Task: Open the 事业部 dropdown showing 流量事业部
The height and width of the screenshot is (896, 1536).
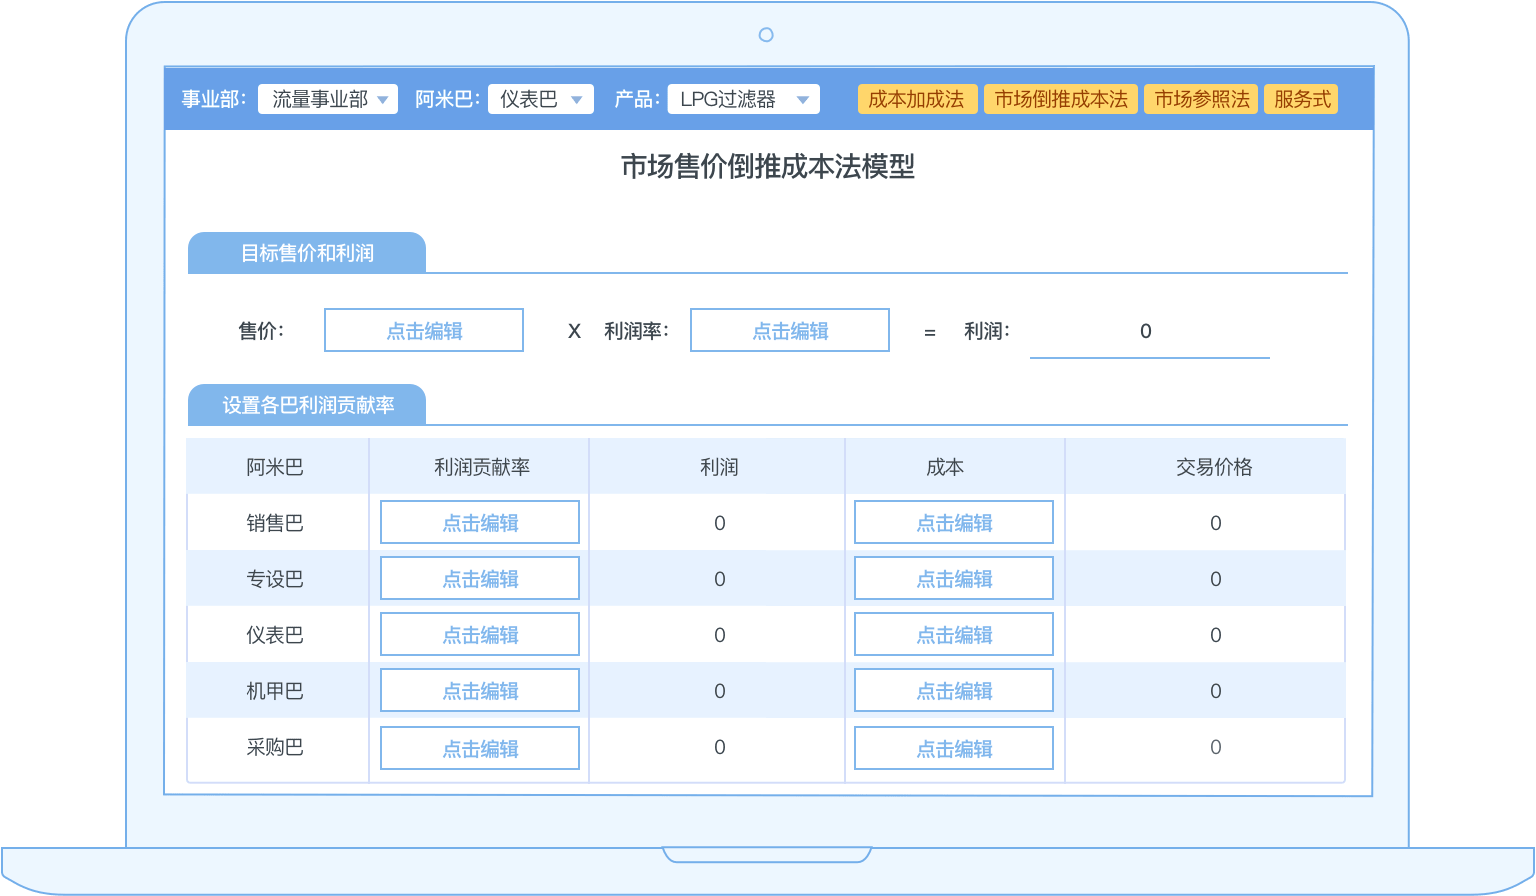Action: 328,99
